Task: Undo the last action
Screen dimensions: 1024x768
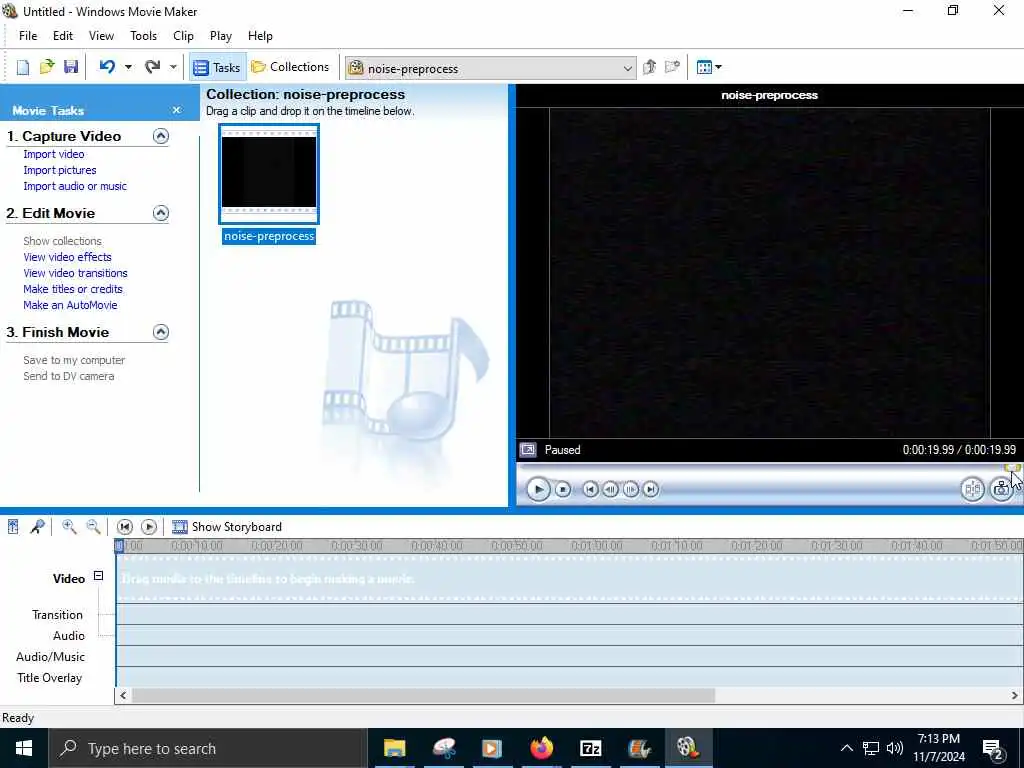Action: click(107, 67)
